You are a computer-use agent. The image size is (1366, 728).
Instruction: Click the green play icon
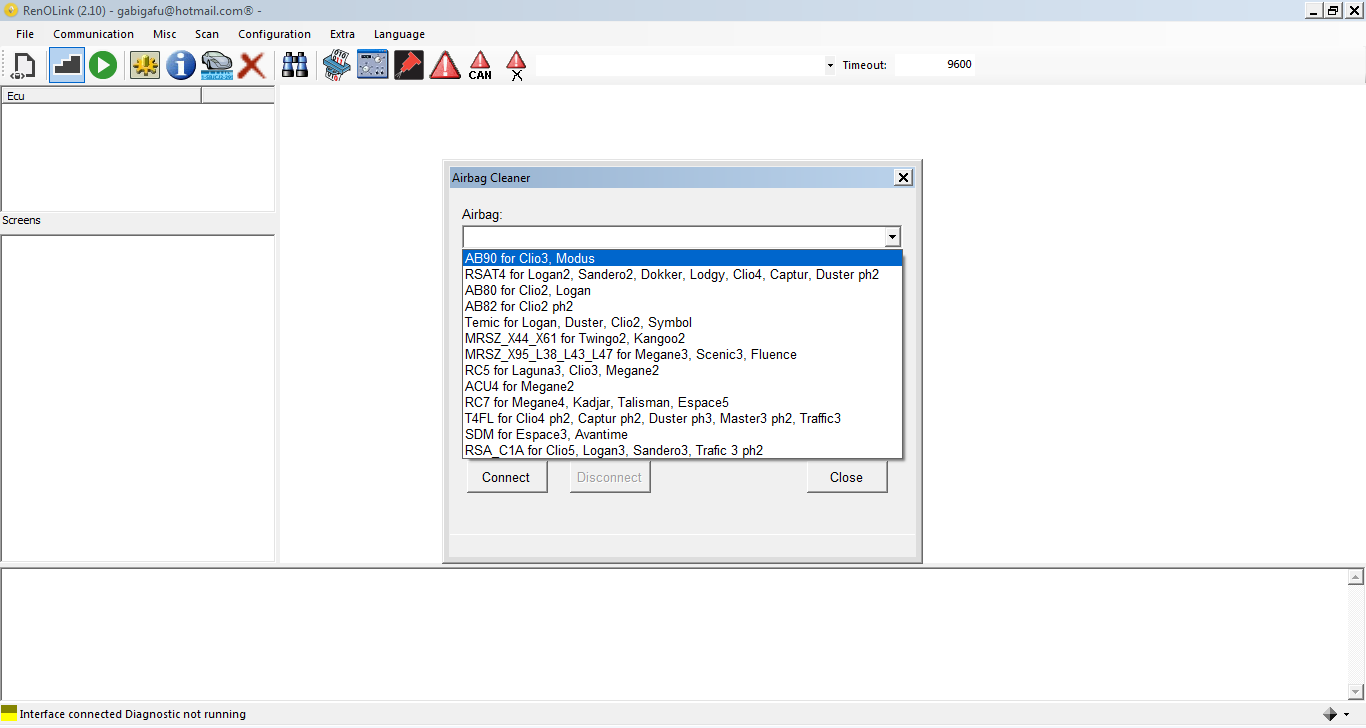click(x=103, y=66)
